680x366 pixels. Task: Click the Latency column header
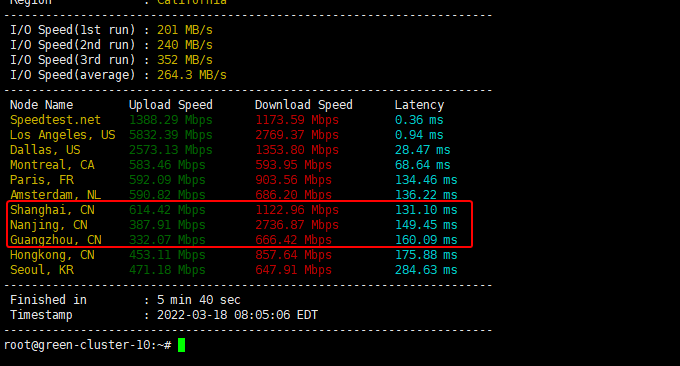[419, 105]
